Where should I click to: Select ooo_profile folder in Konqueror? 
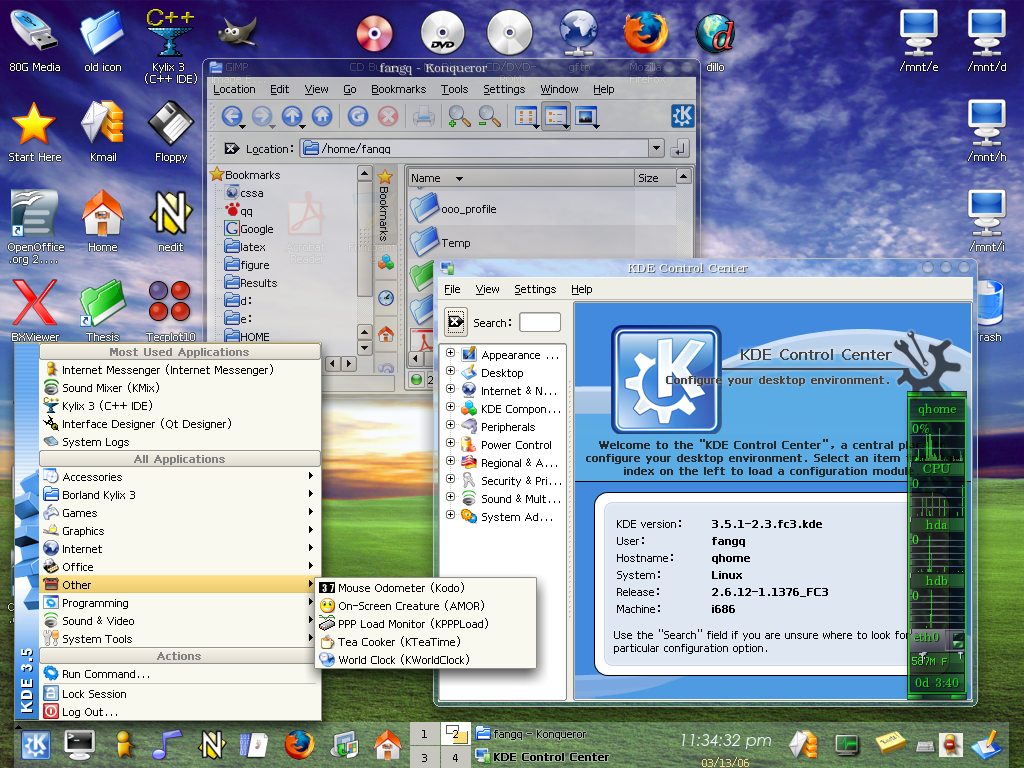tap(454, 208)
